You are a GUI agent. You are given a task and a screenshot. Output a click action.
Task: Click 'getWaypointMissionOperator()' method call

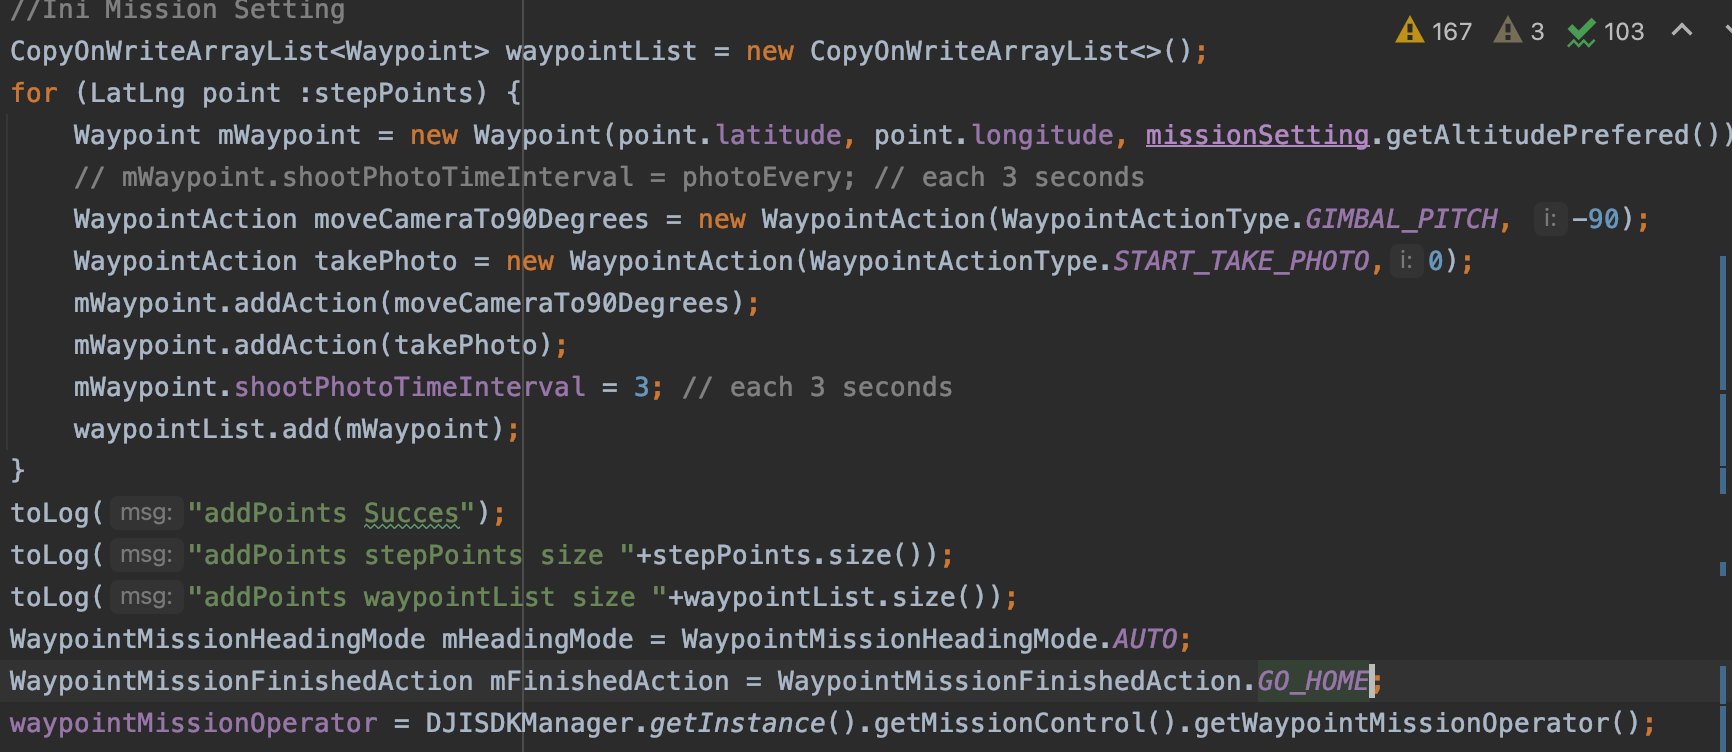[x=1417, y=723]
